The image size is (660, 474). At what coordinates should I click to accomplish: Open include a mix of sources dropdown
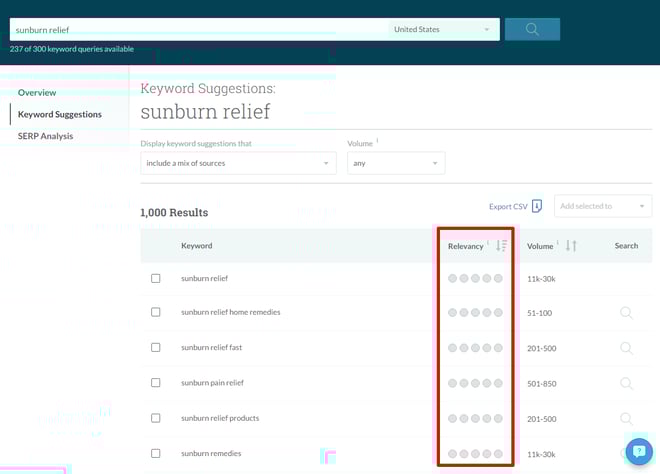238,163
